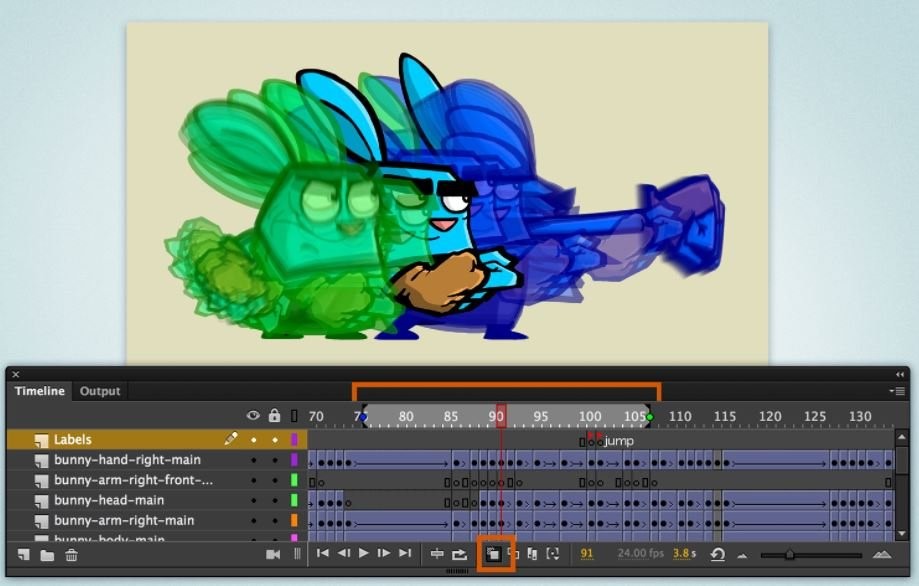Toggle the Onion Skin button
The height and width of the screenshot is (586, 919).
493,554
